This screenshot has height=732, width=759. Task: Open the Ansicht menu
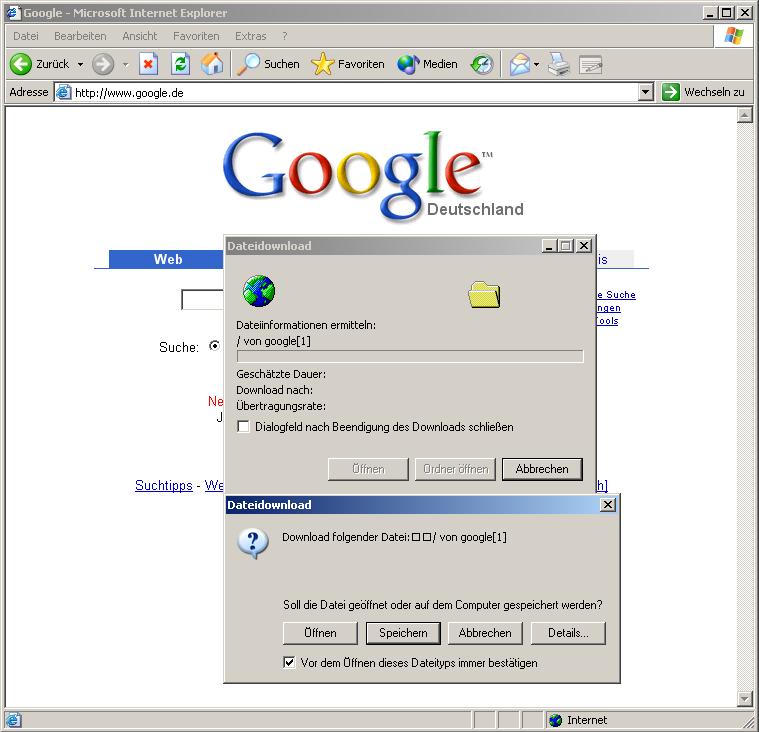point(139,36)
